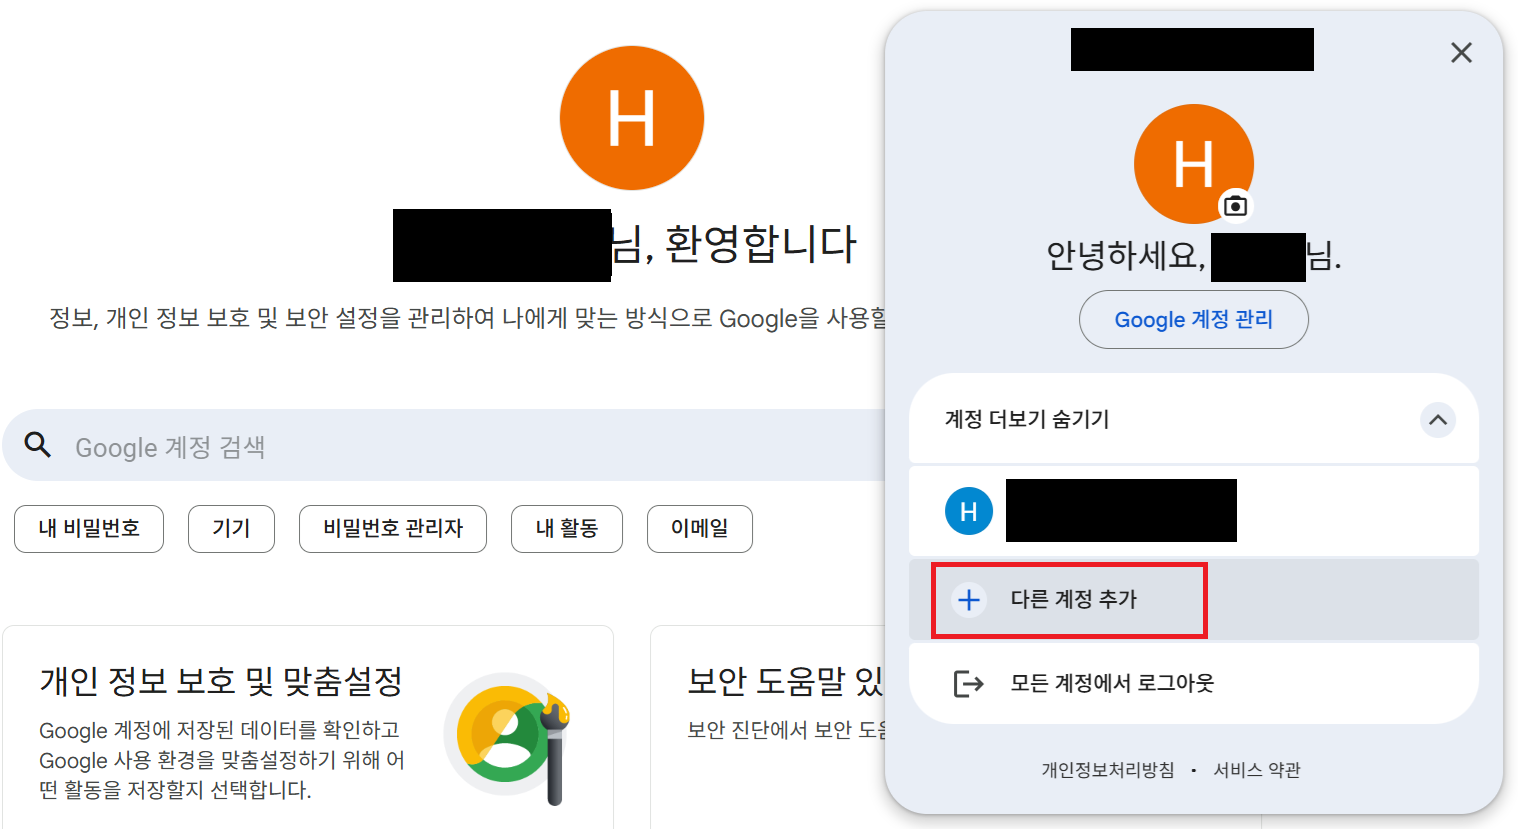The image size is (1518, 829).
Task: Open the 개인정보처리방침 link
Action: 1108,770
